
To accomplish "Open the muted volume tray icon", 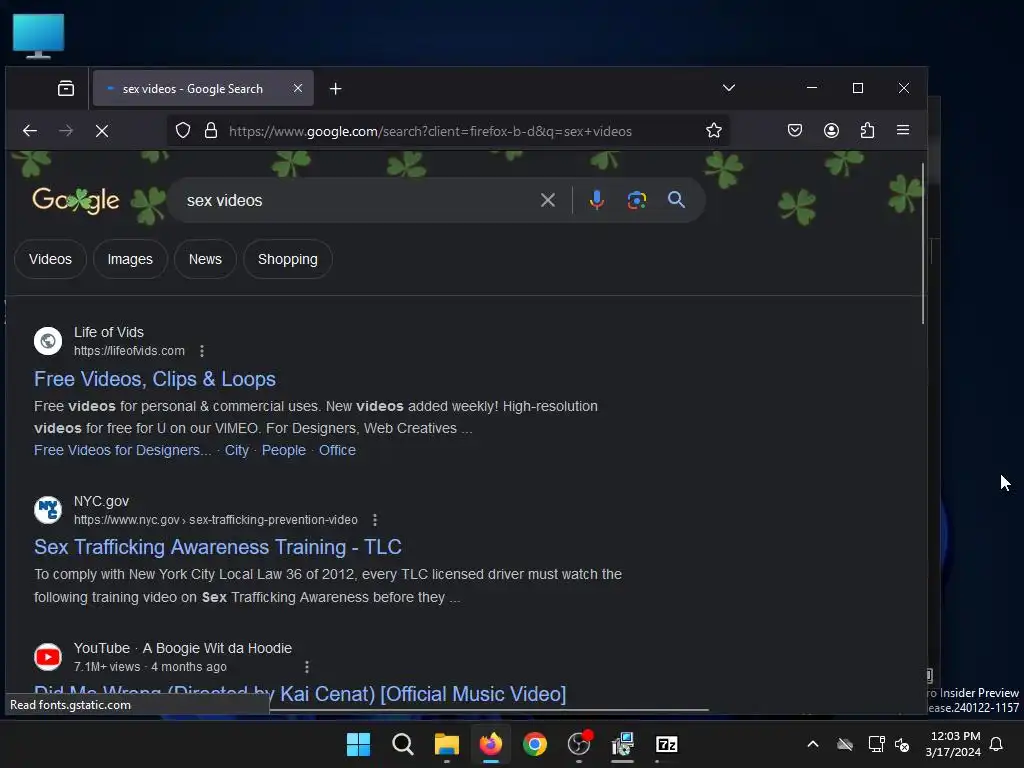I will click(x=902, y=744).
